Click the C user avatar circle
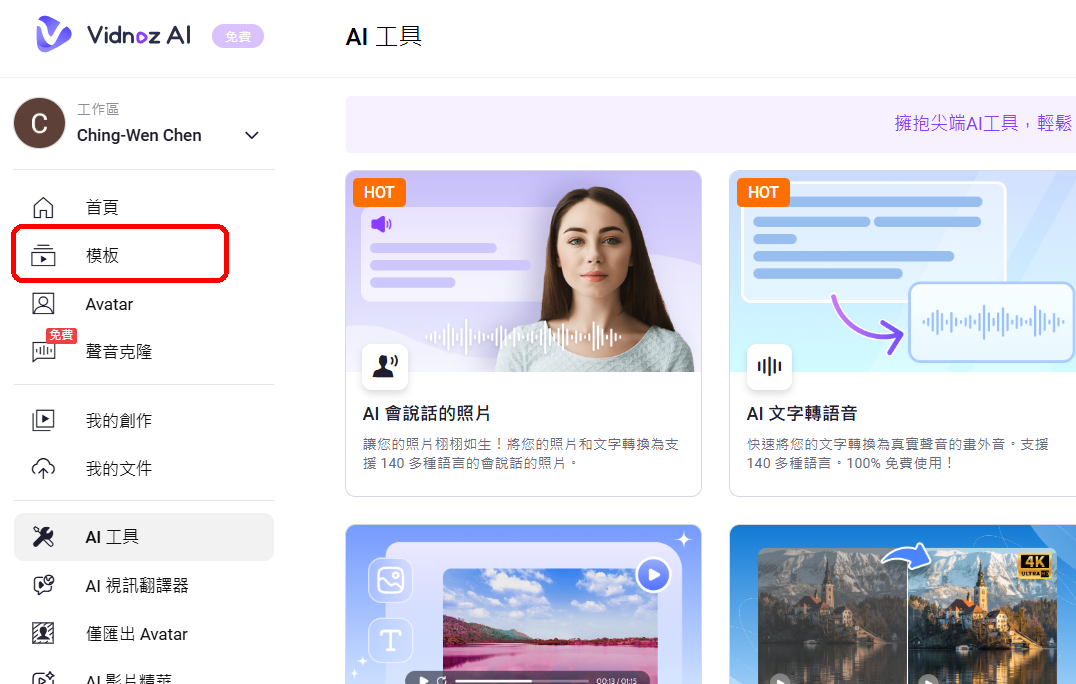The width and height of the screenshot is (1076, 684). coord(39,123)
